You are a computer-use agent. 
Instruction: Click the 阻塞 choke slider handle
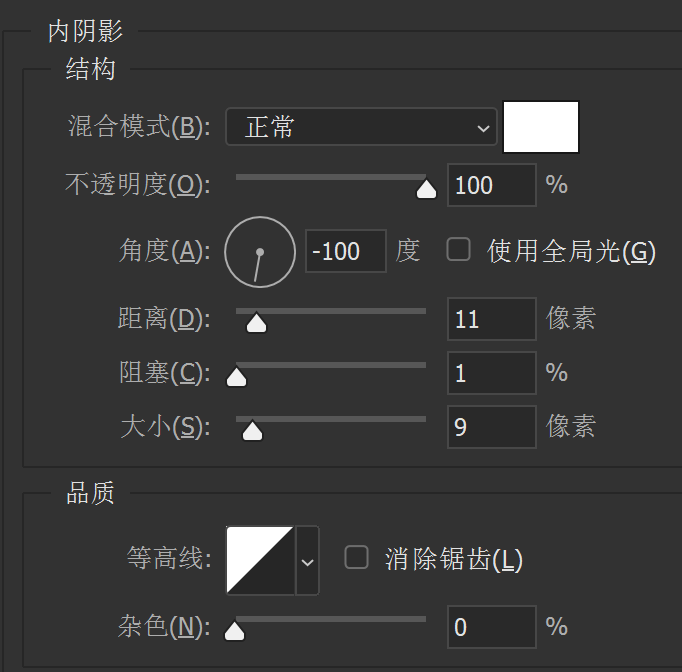(237, 377)
